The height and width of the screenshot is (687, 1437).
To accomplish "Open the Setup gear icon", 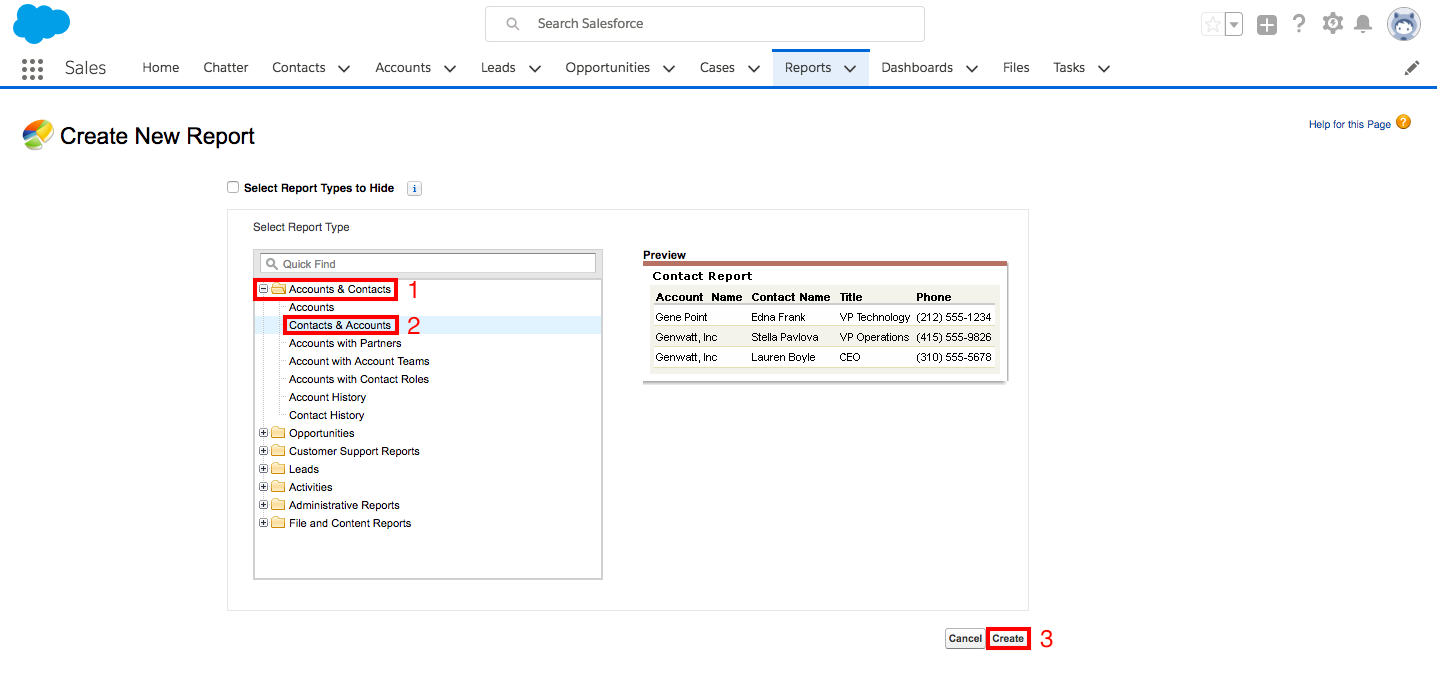I will tap(1332, 24).
